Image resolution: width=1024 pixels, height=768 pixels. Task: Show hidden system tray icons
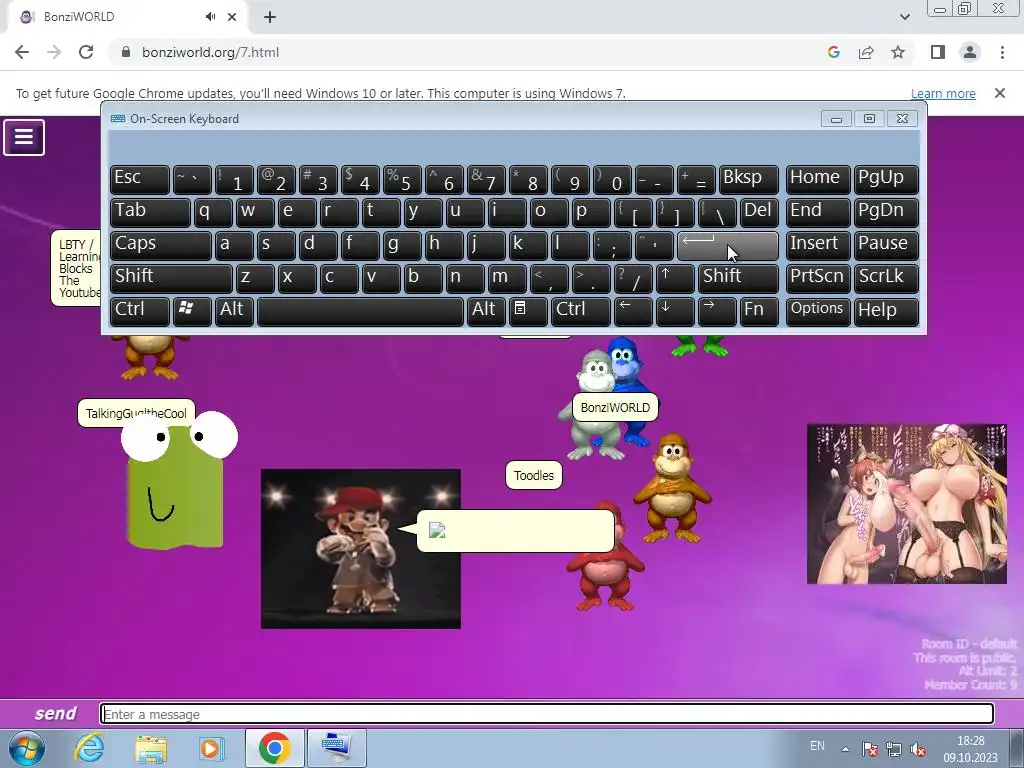click(x=845, y=750)
